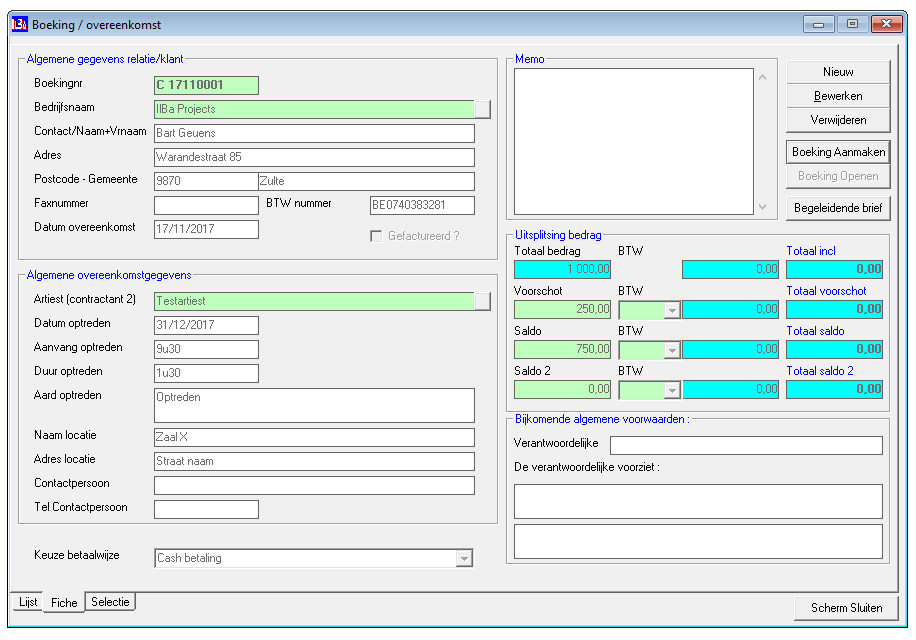Click the Nieuw button
The height and width of the screenshot is (640, 916).
tap(838, 72)
